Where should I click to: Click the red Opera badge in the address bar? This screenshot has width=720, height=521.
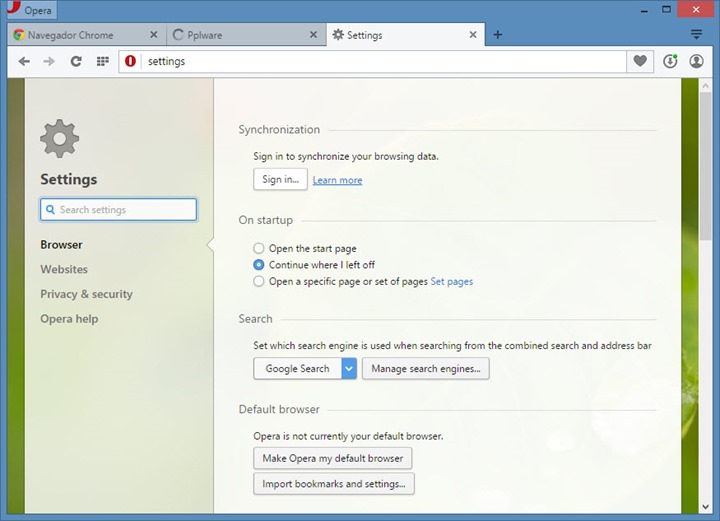click(x=130, y=61)
